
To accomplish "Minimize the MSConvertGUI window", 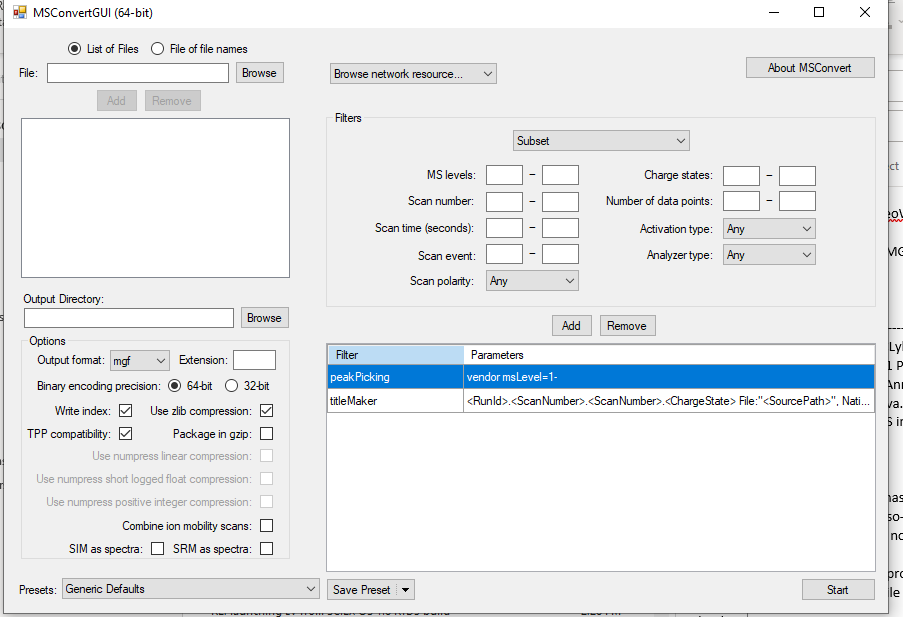I will point(774,12).
